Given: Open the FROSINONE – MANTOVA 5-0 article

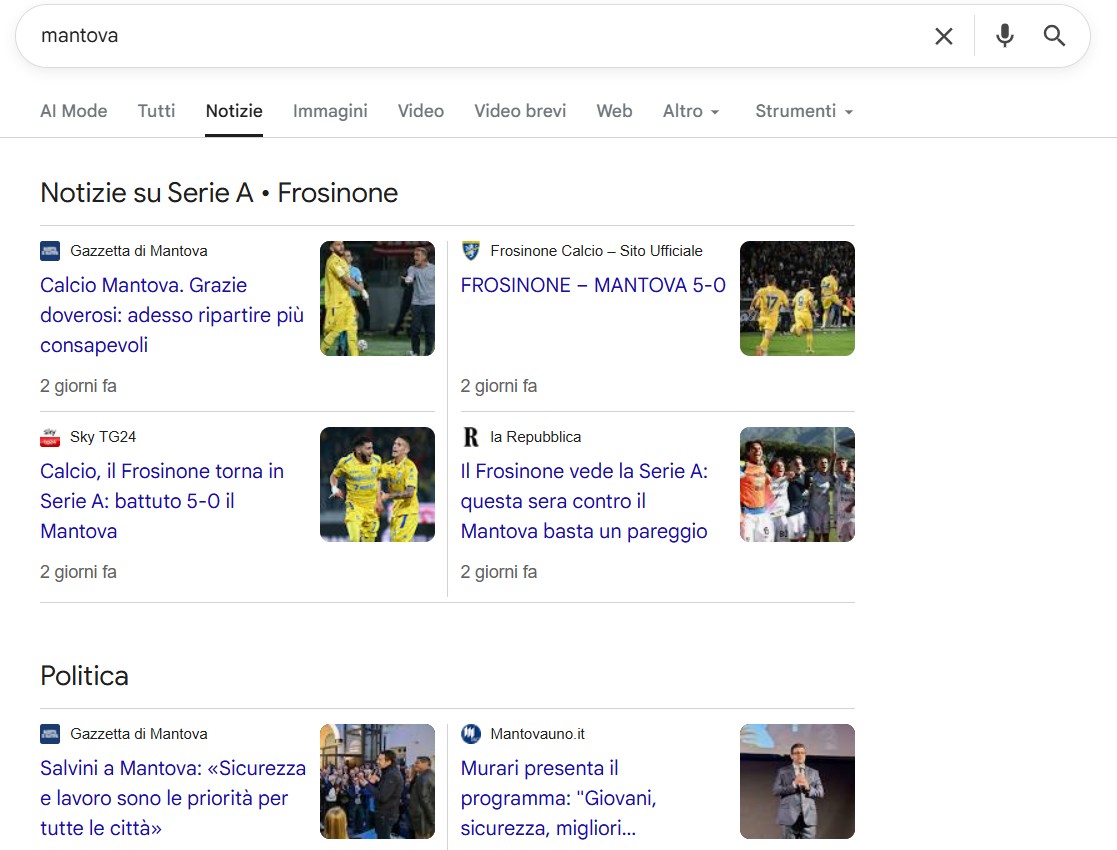Looking at the screenshot, I should tap(593, 285).
